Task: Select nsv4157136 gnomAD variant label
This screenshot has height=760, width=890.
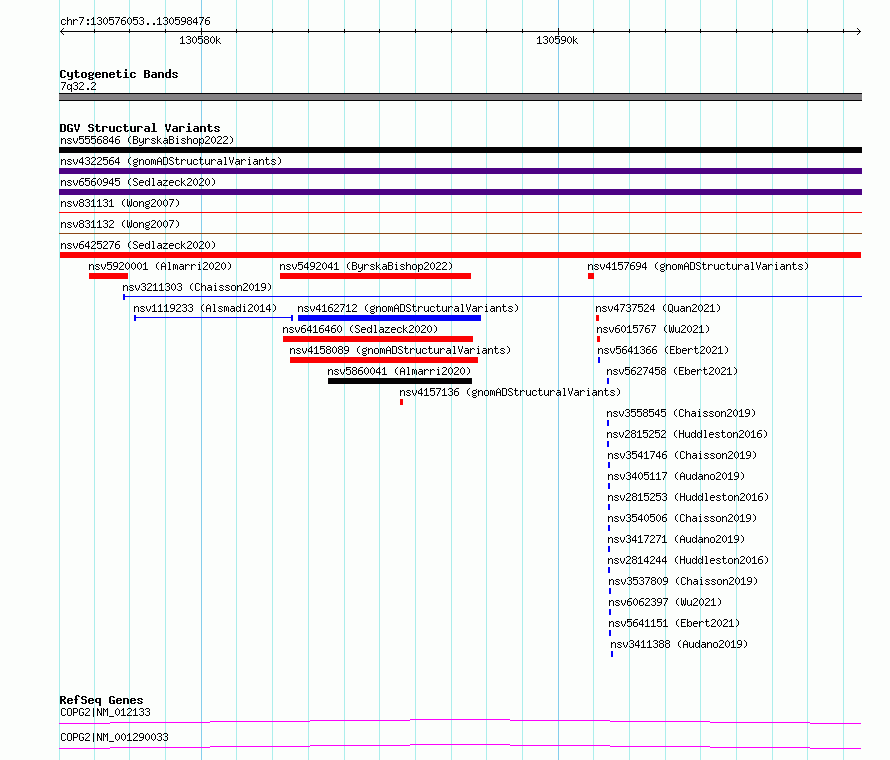Action: click(x=510, y=392)
